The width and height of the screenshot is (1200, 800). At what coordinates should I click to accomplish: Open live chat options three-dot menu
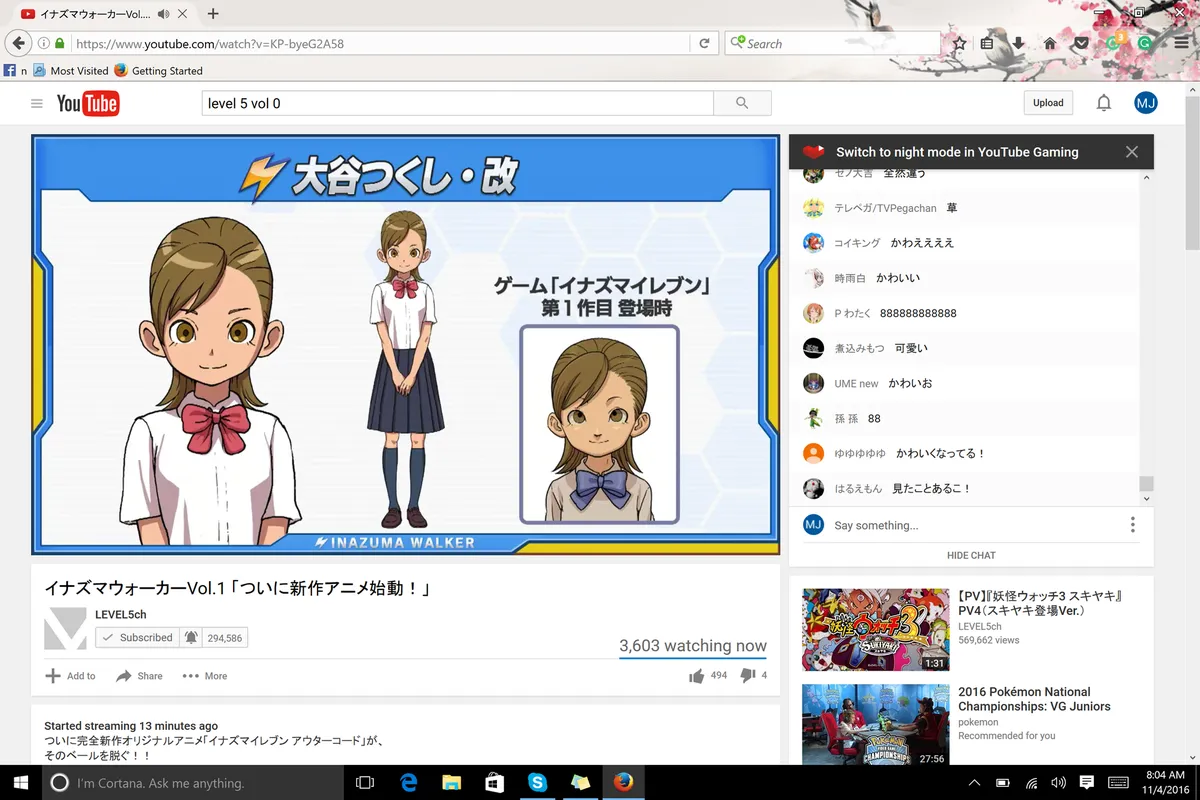(1133, 525)
